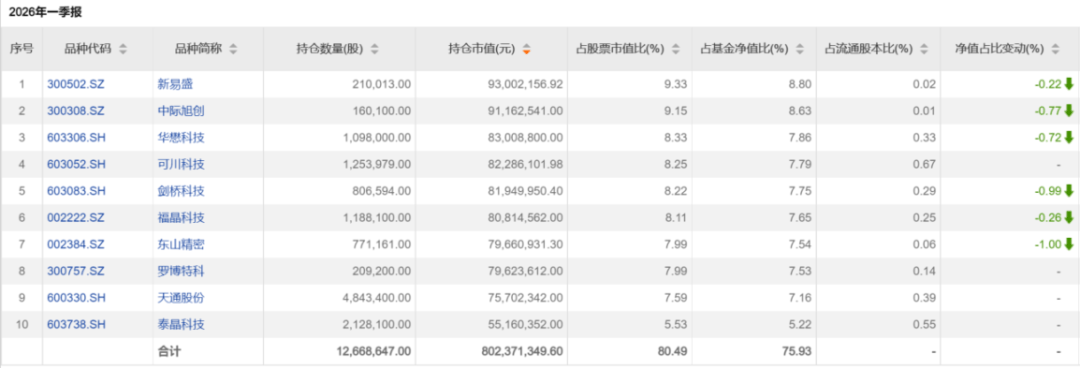The height and width of the screenshot is (369, 1080).
Task: Sort by 占基金净值比(%) column arrows
Action: point(800,49)
